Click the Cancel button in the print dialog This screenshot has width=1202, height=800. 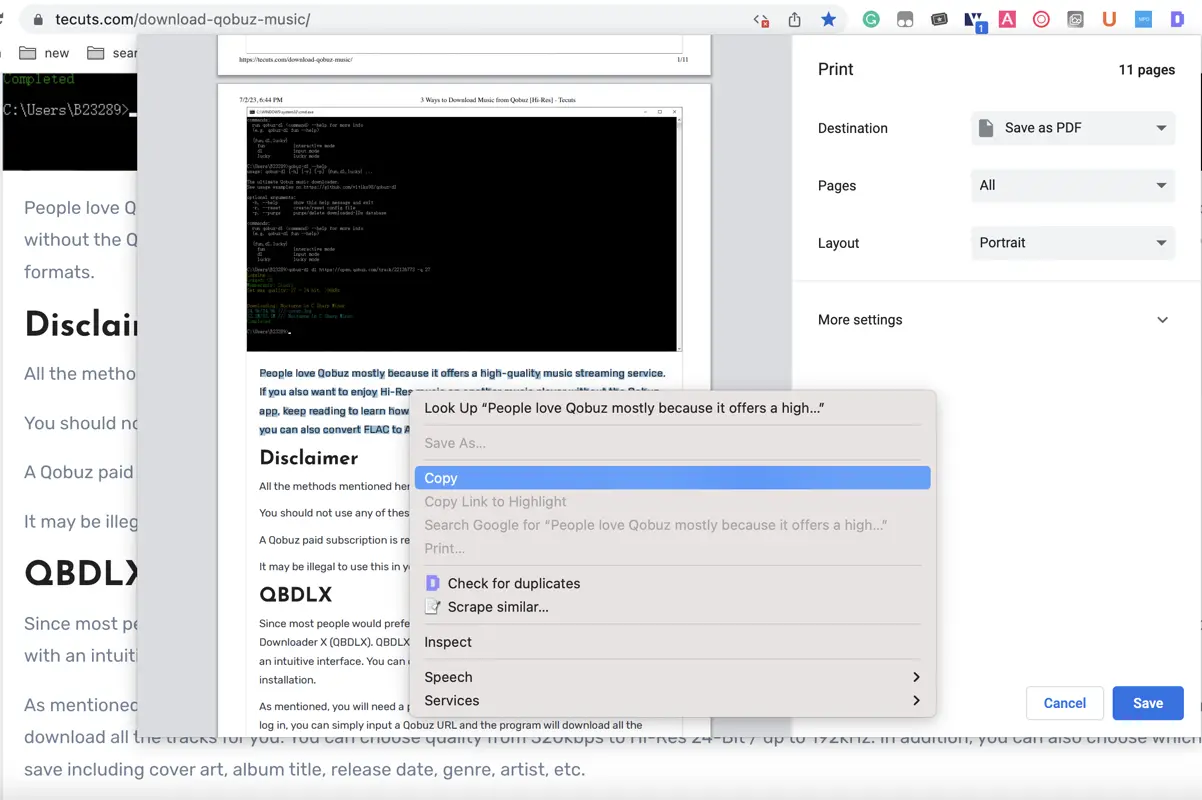pos(1064,703)
